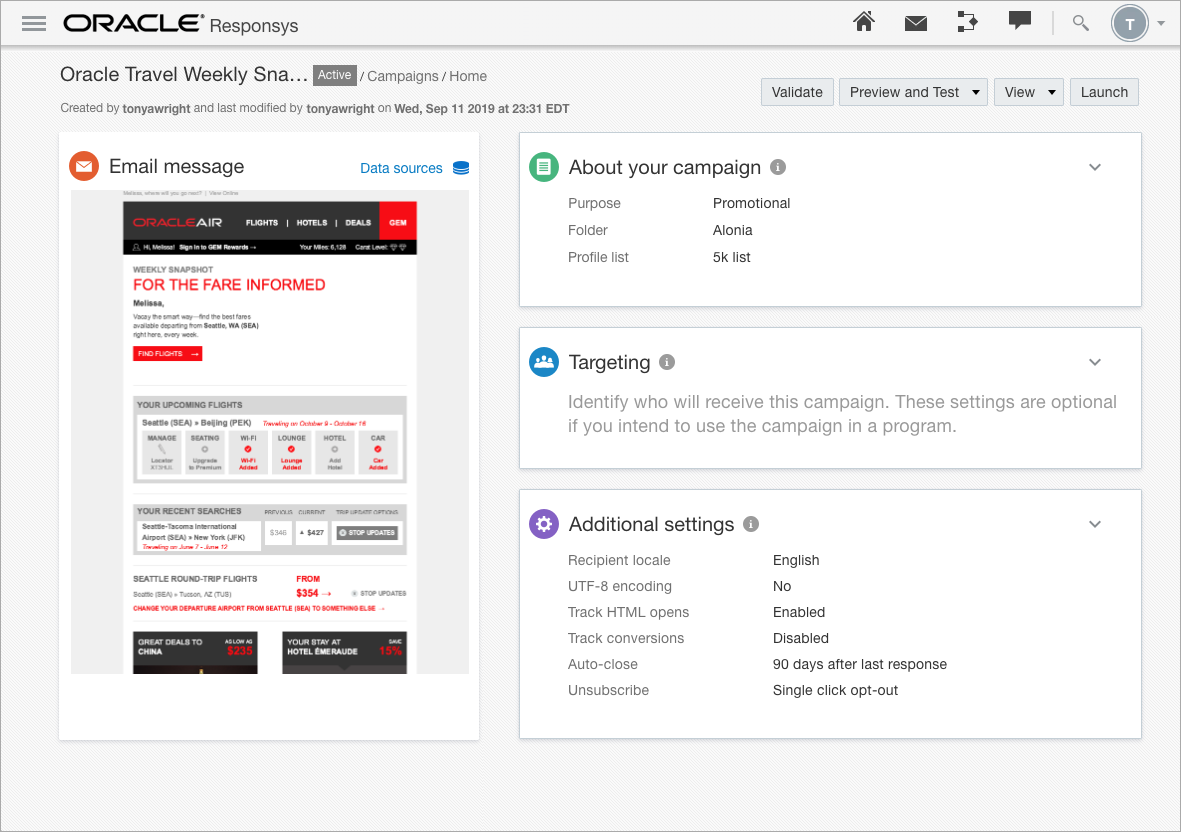Open the Preview and Test dropdown

913,92
